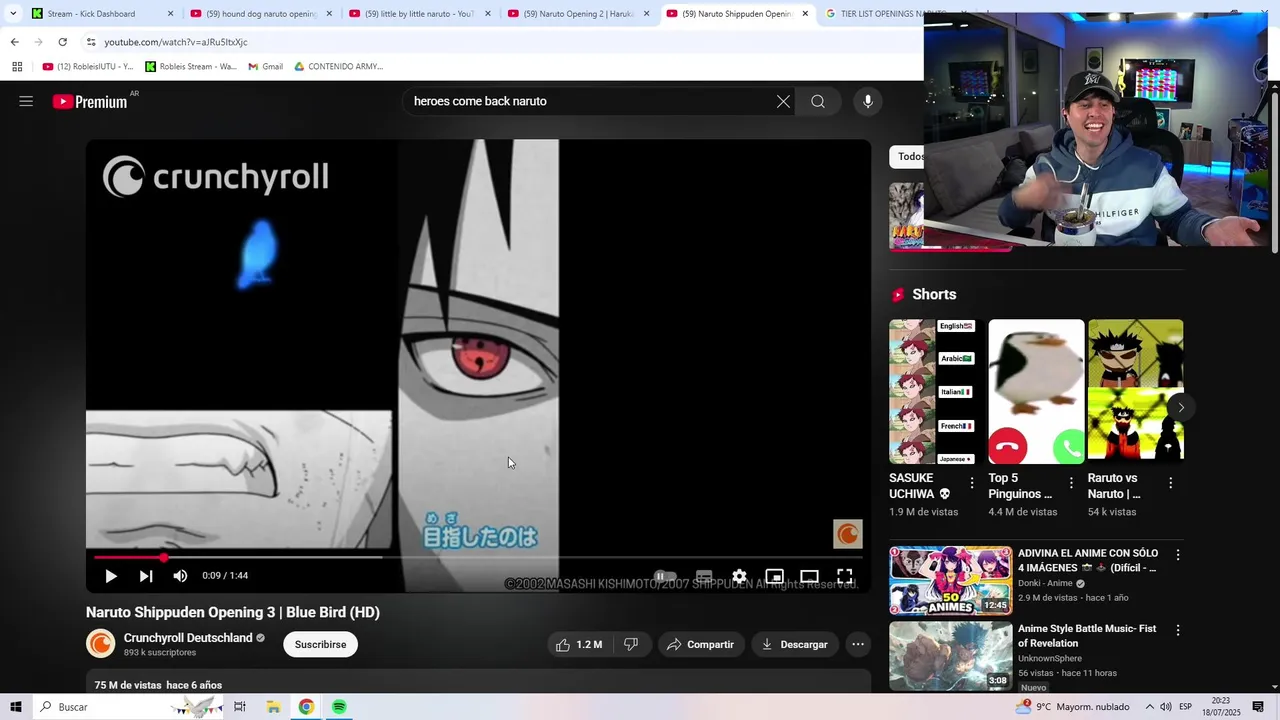The width and height of the screenshot is (1280, 720).
Task: Click the browser address bar URL
Action: point(176,42)
